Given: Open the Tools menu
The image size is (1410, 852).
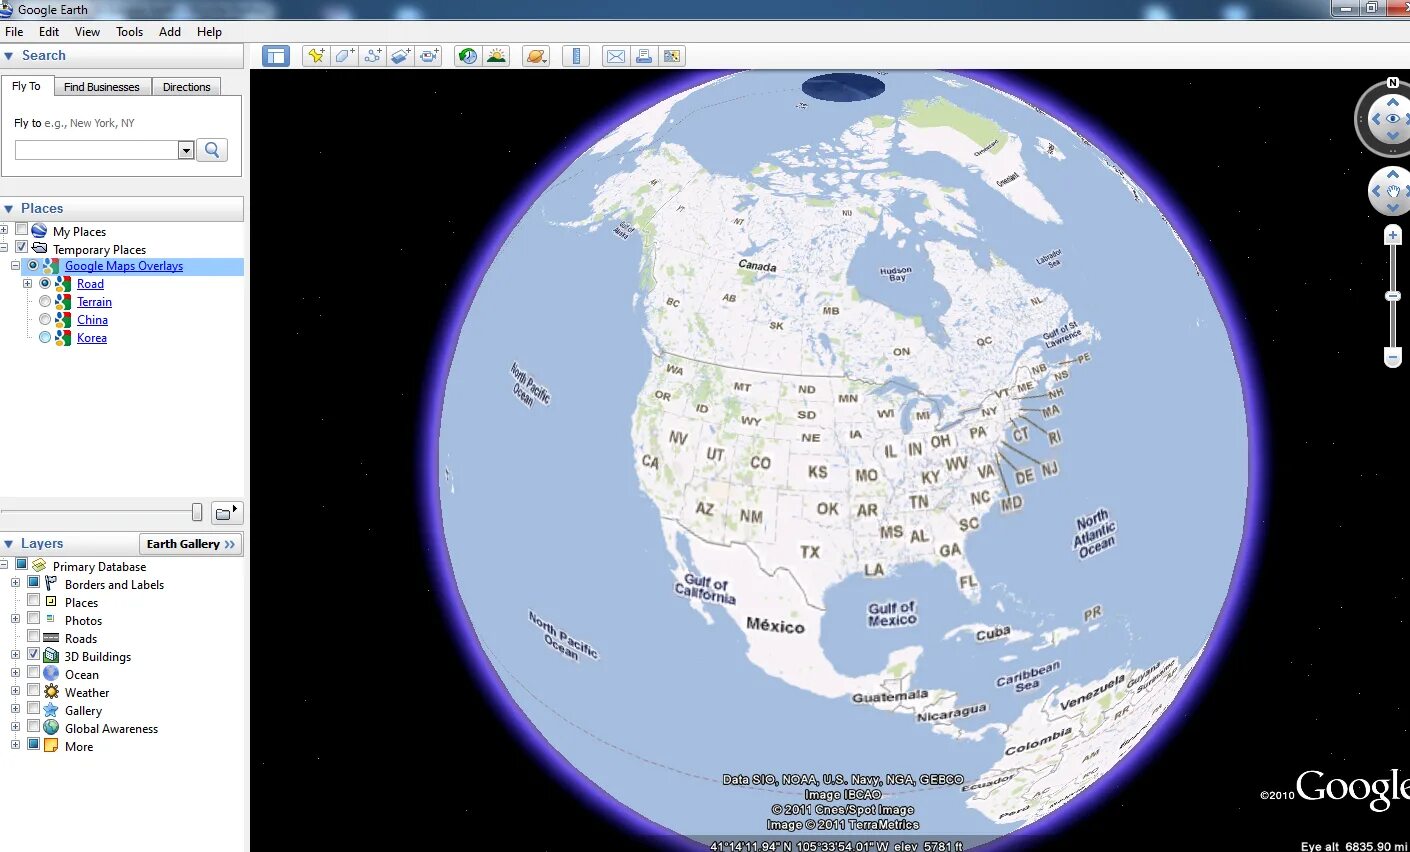Looking at the screenshot, I should 129,32.
